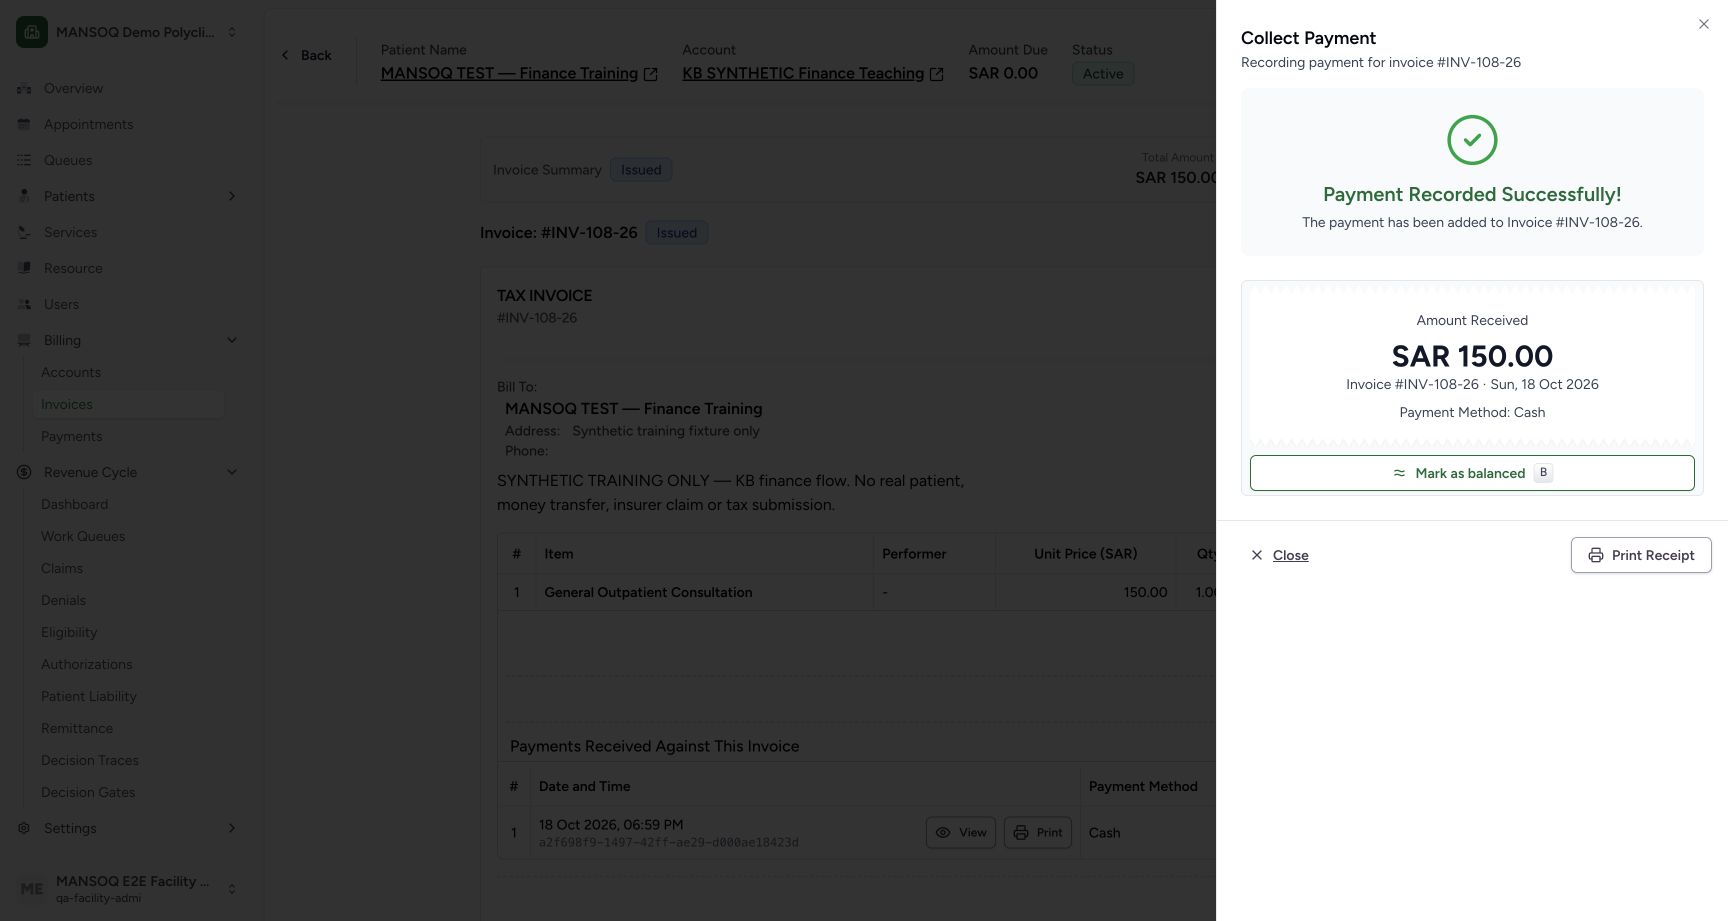Screen dimensions: 1728x921
Task: Click the MANSOQ clinic logo icon
Action: (x=32, y=32)
